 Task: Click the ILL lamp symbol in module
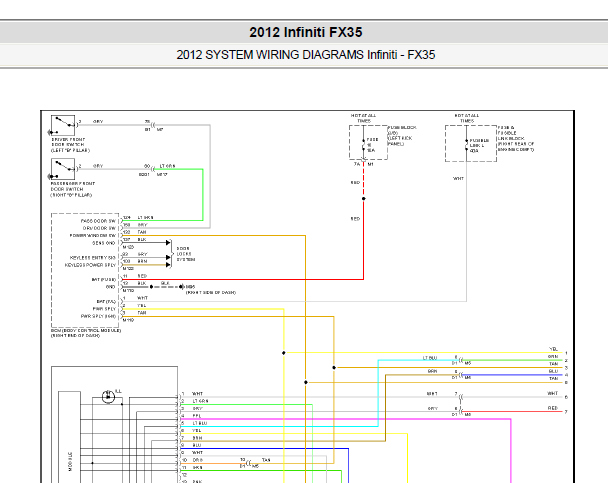(x=109, y=397)
